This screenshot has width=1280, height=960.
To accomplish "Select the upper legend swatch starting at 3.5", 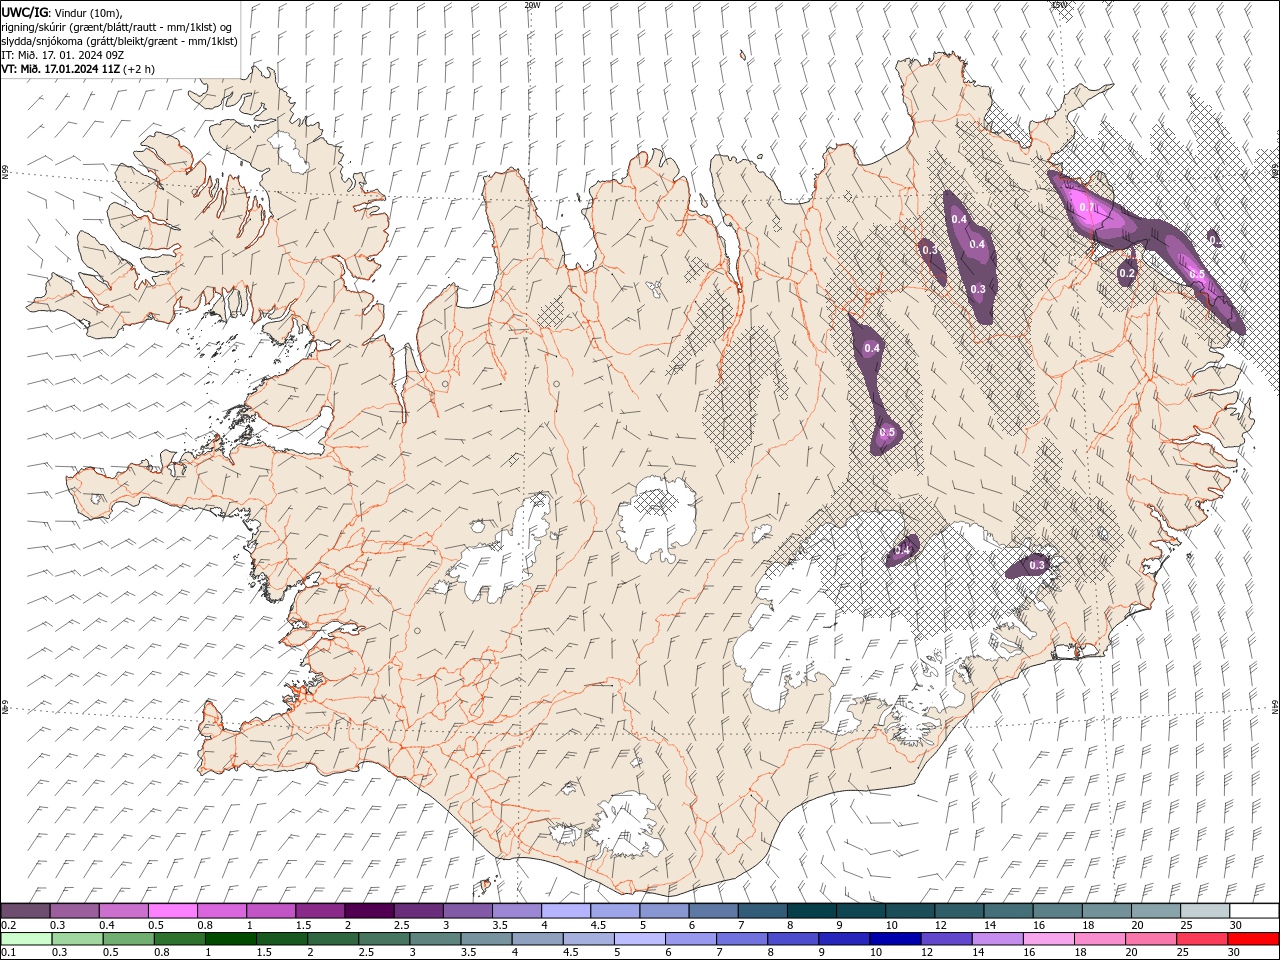I will (x=517, y=911).
